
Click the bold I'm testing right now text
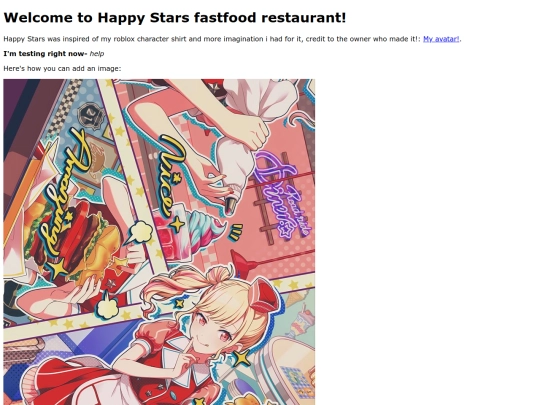coord(45,54)
